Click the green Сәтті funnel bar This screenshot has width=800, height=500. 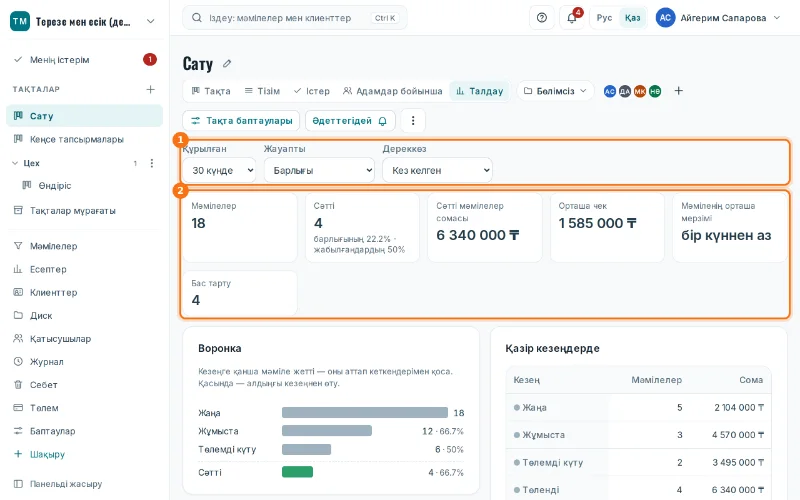point(297,472)
